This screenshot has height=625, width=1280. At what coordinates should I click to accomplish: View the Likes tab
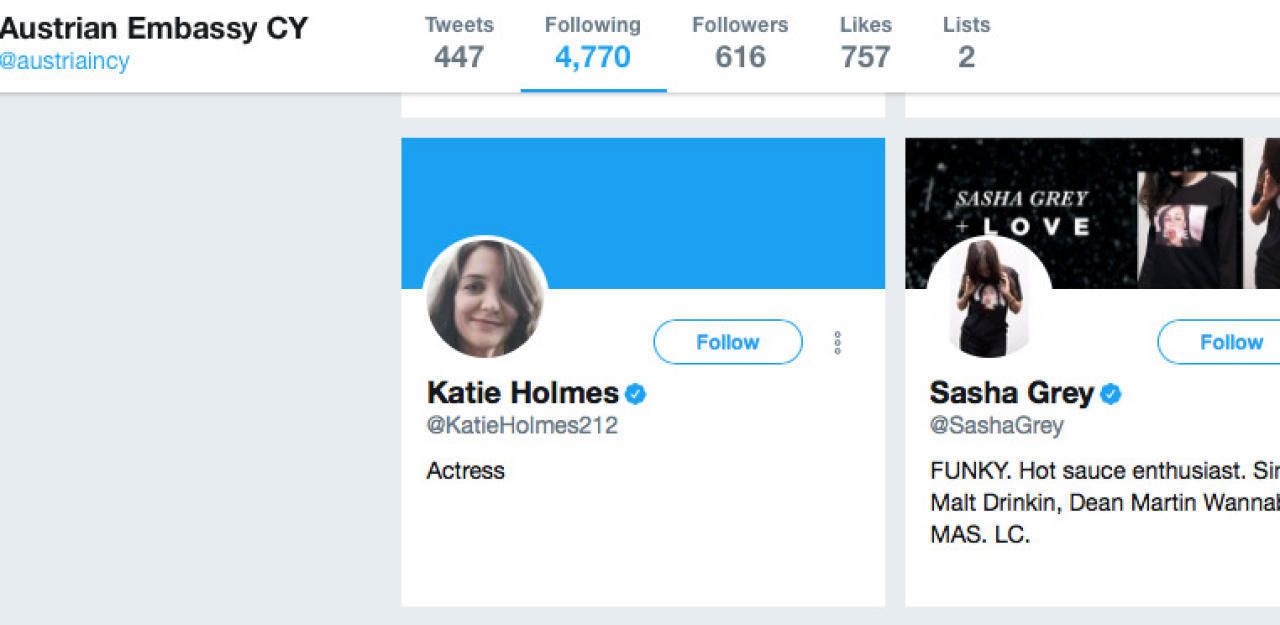pyautogui.click(x=865, y=43)
